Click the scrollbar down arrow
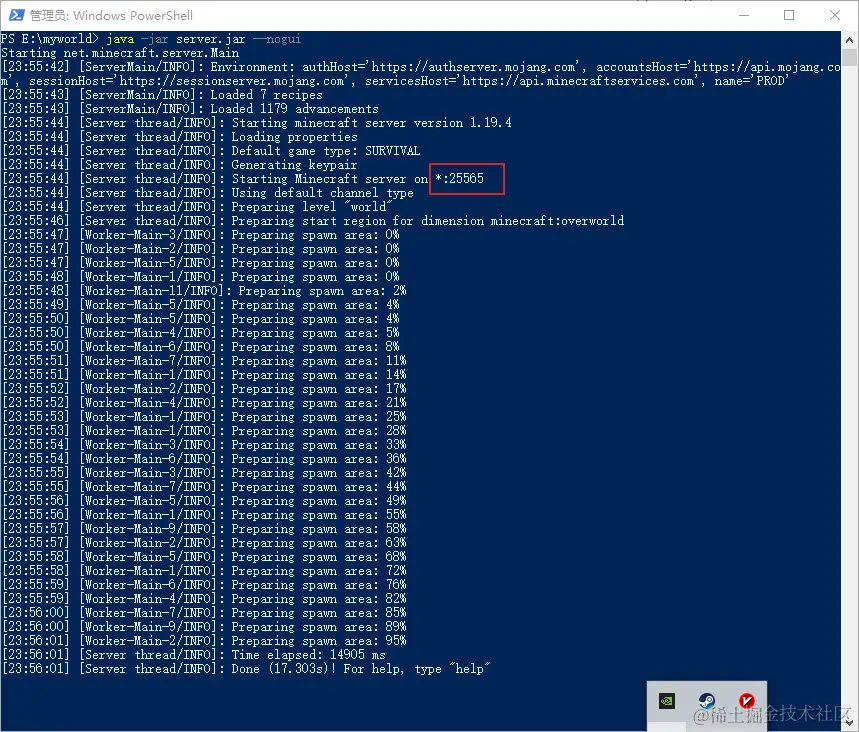The image size is (859, 732). coord(849,723)
